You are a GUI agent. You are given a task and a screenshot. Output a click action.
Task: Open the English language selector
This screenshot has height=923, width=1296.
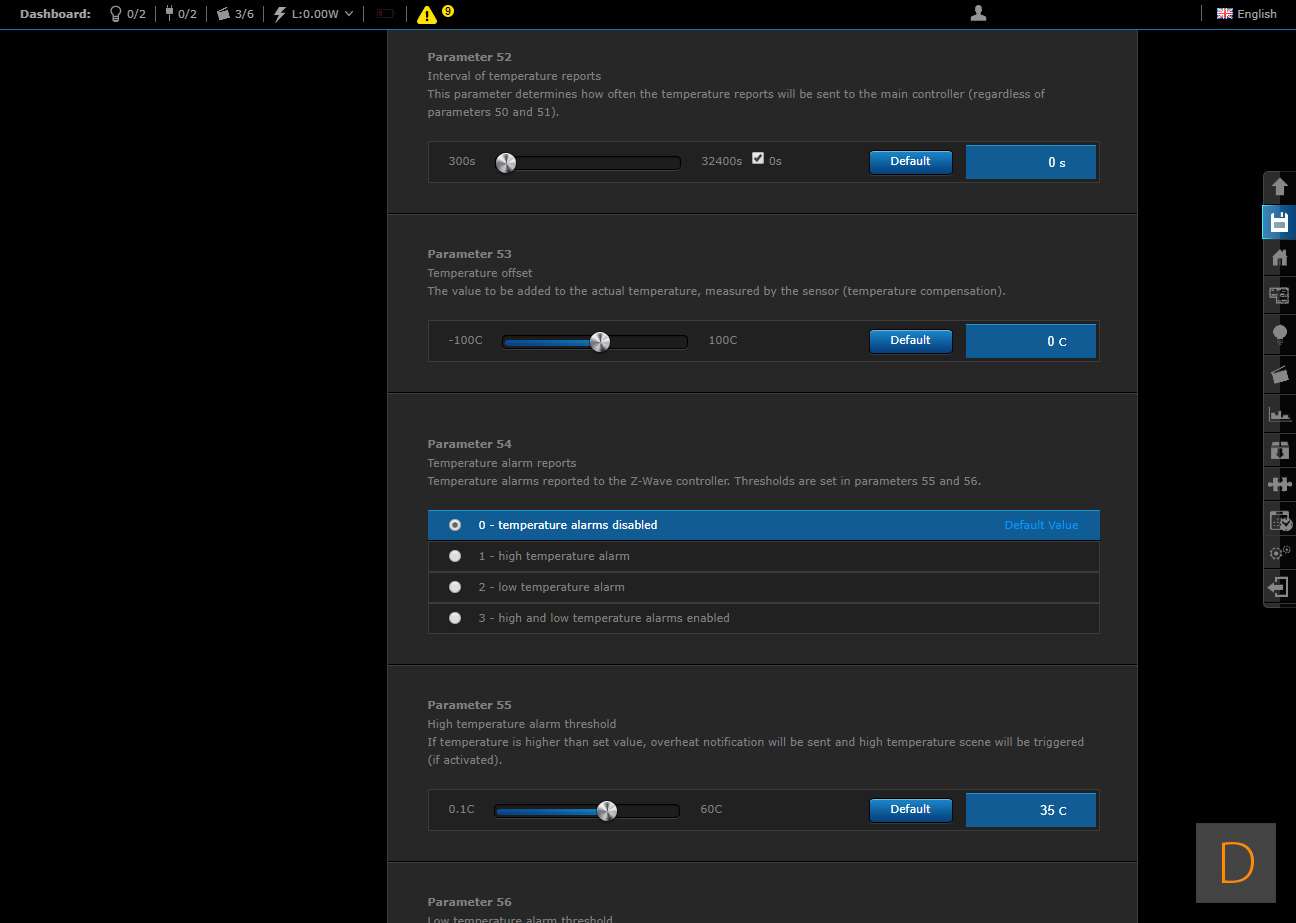(1246, 14)
